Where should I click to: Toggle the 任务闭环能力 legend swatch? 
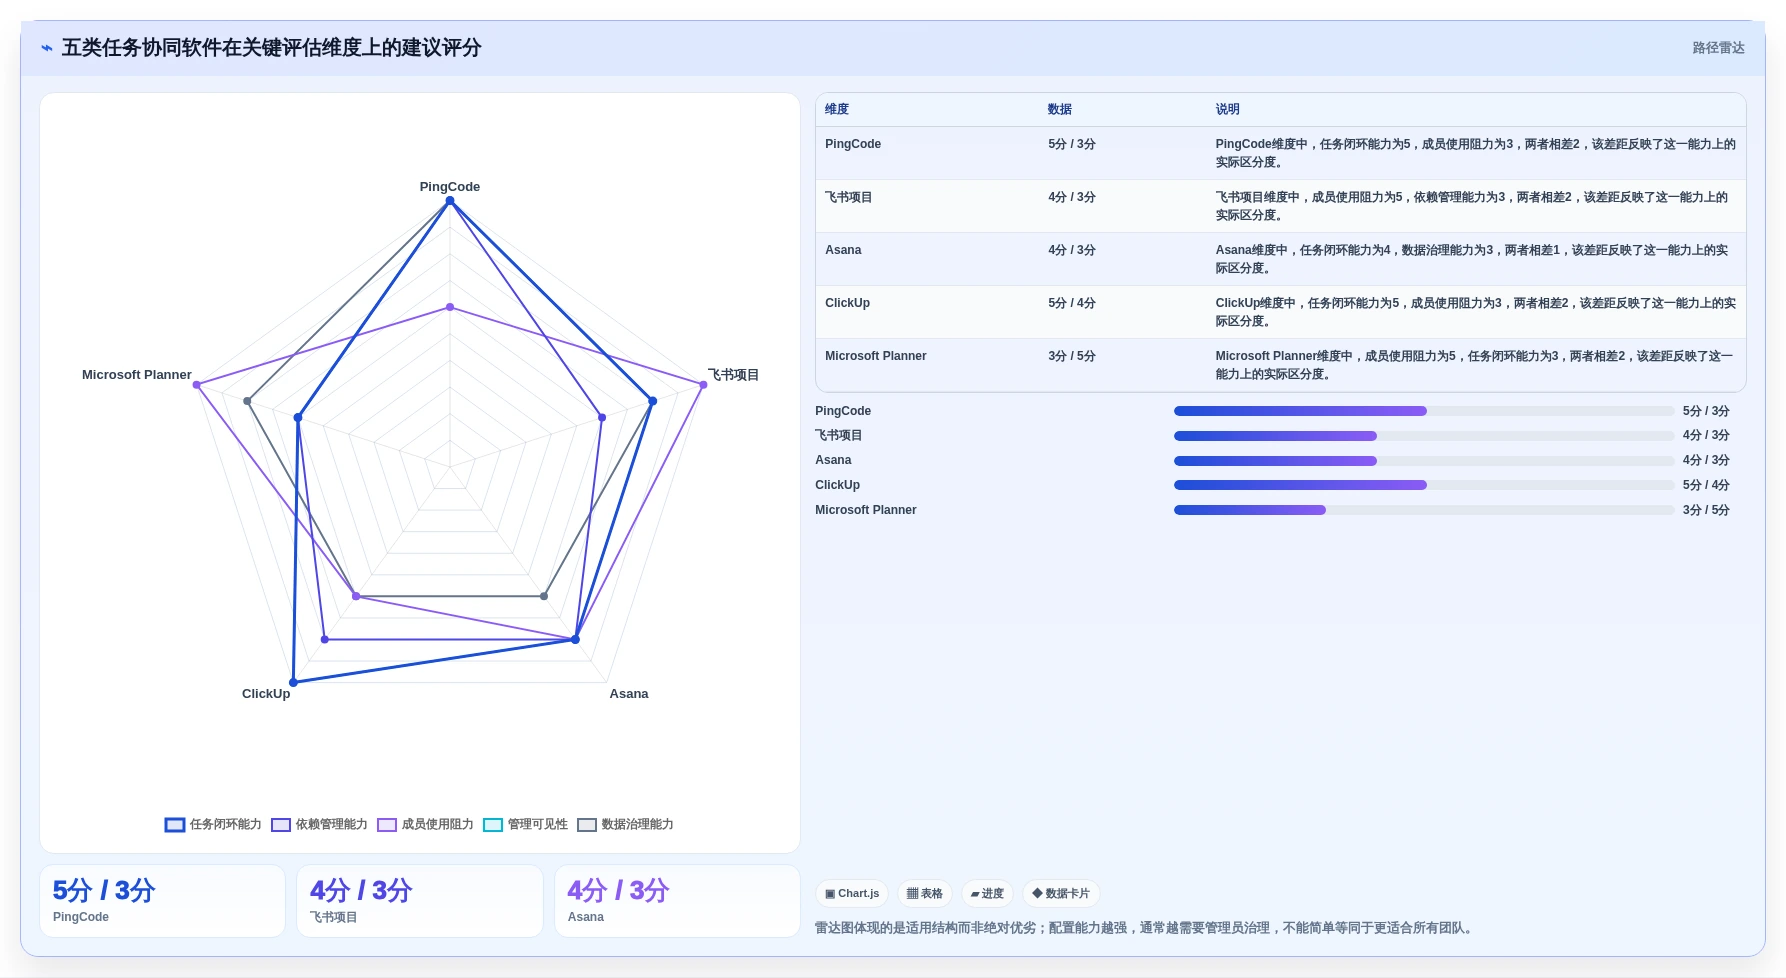(x=175, y=825)
